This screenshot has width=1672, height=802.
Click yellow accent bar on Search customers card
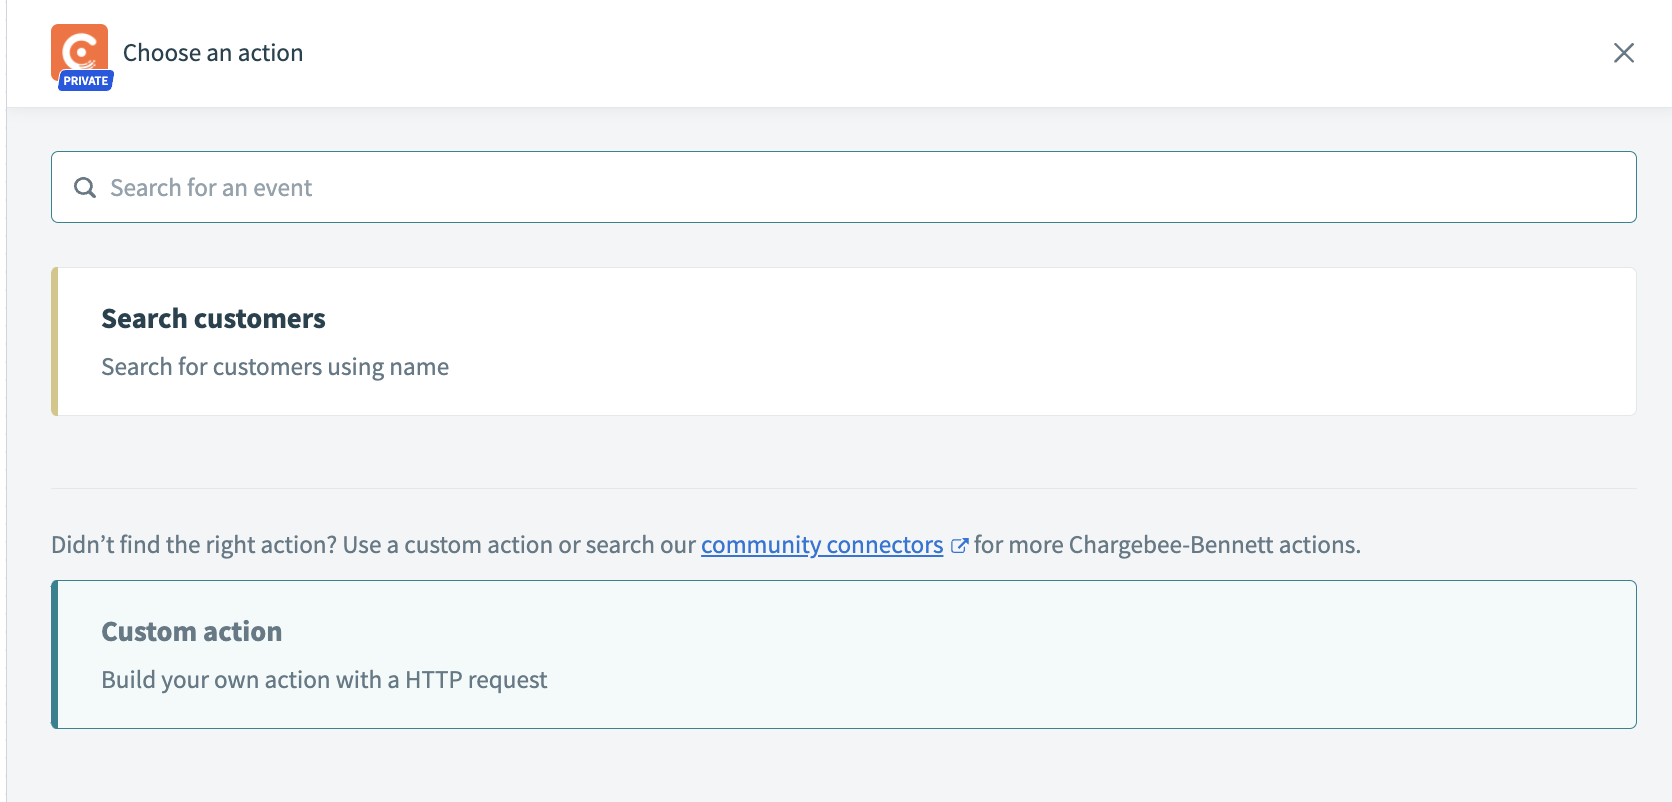(55, 341)
